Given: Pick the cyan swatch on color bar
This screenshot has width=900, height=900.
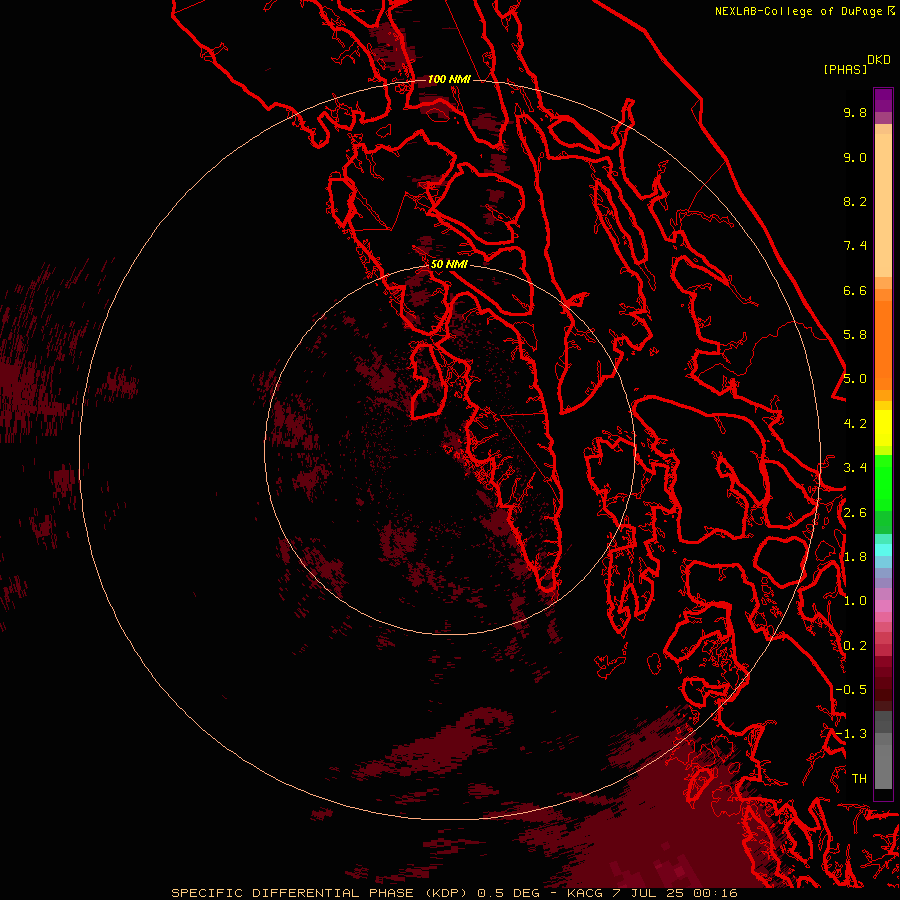Looking at the screenshot, I should click(x=883, y=550).
